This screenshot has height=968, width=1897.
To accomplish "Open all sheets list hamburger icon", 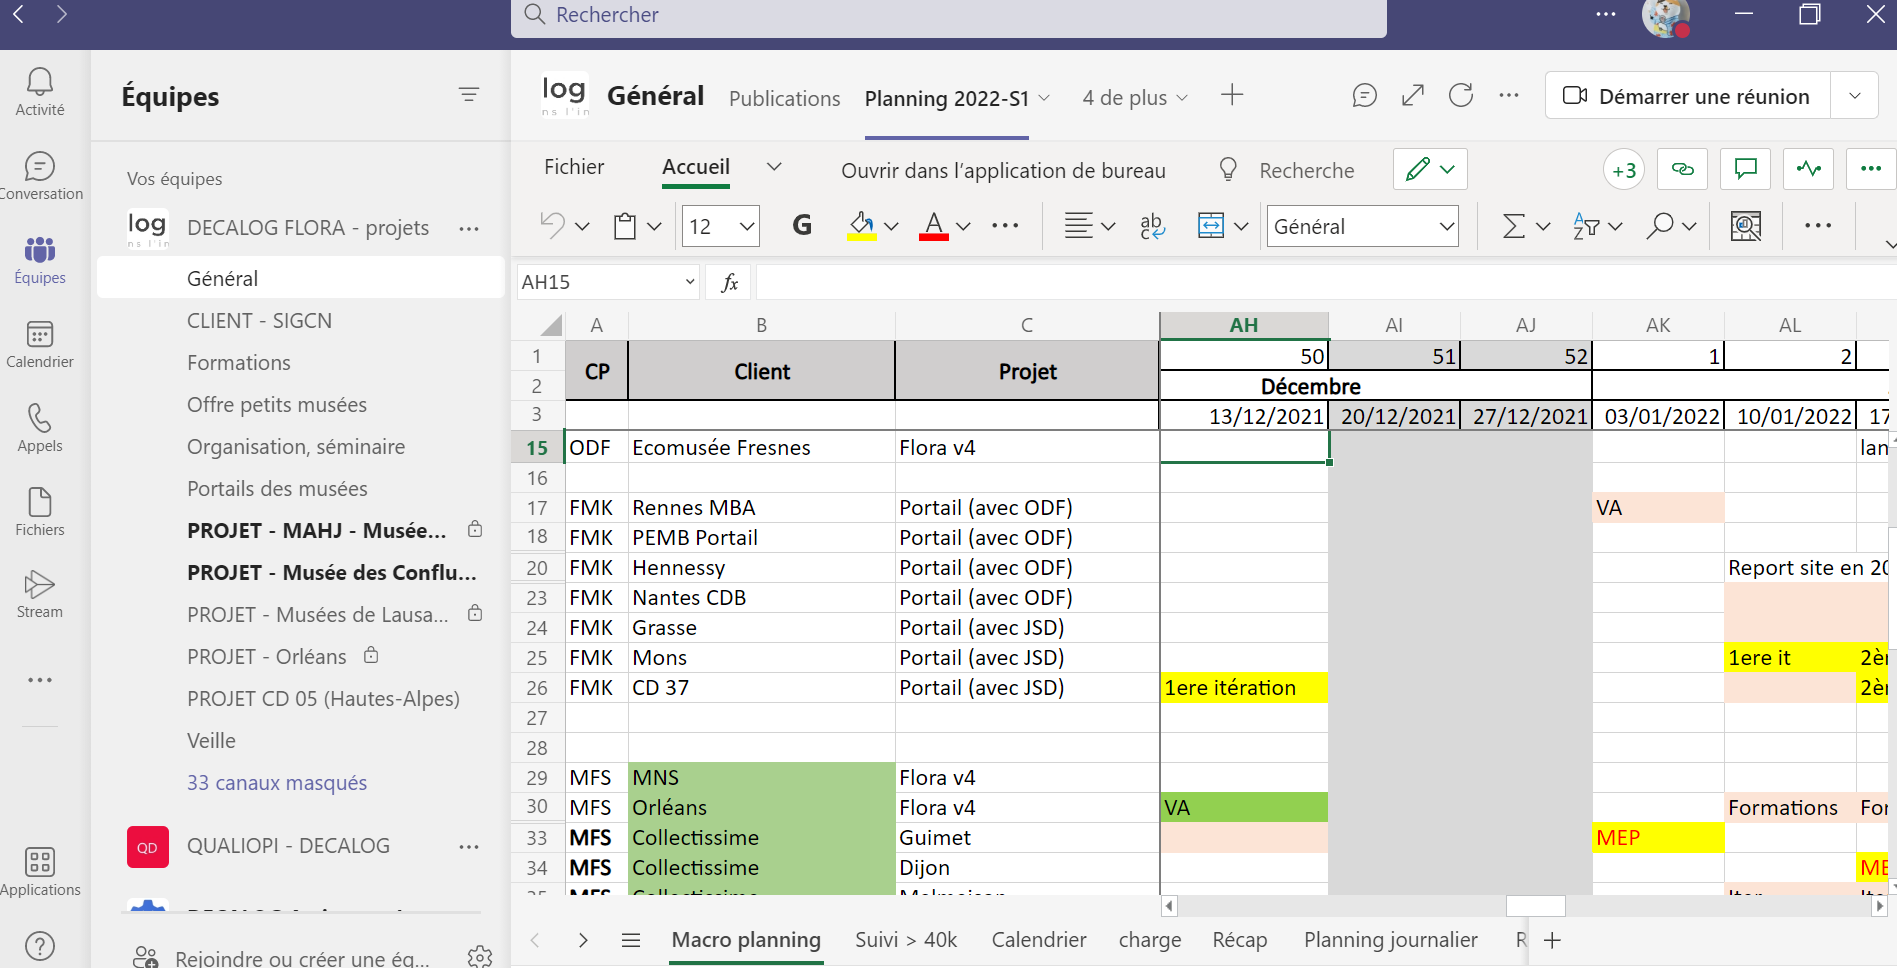I will pyautogui.click(x=630, y=940).
